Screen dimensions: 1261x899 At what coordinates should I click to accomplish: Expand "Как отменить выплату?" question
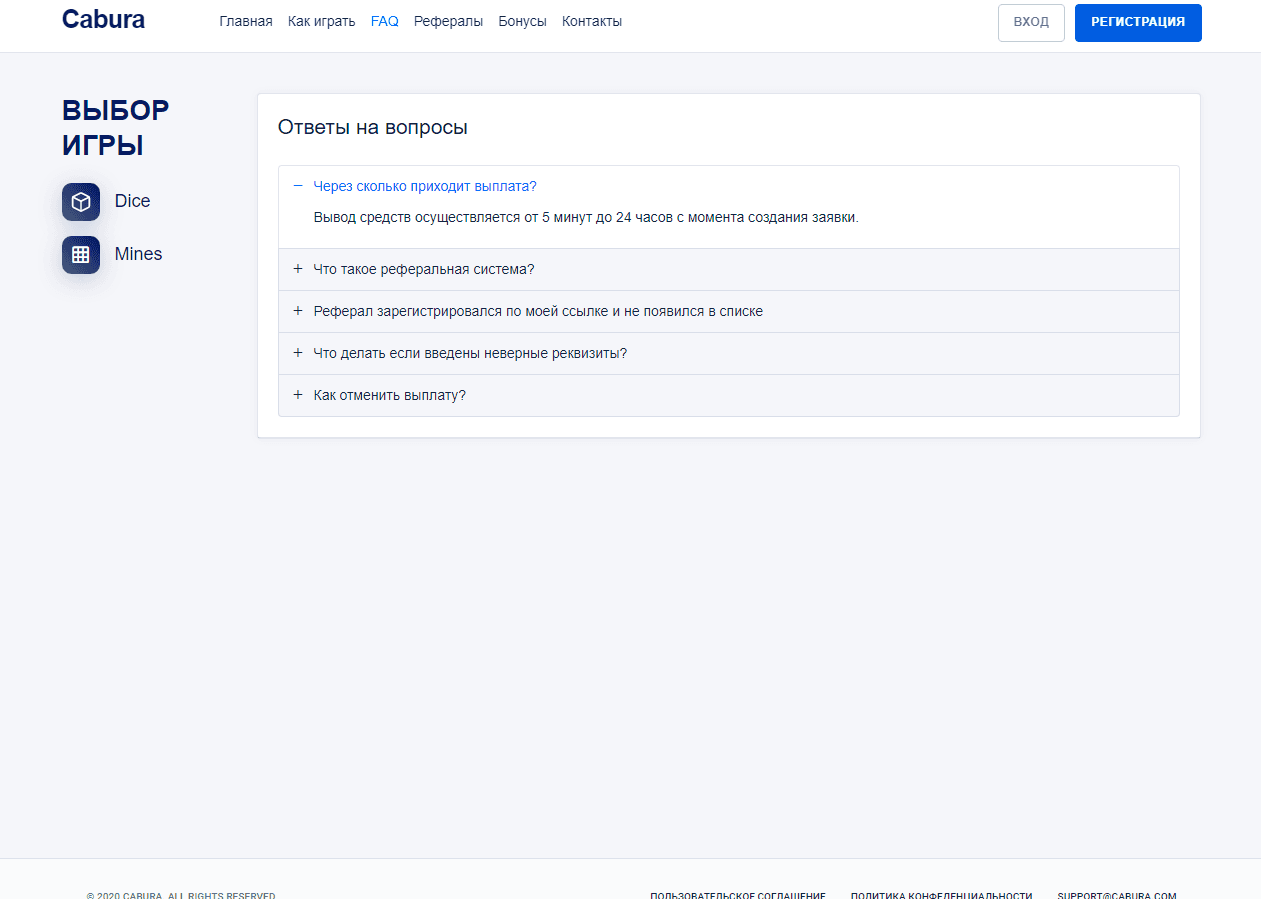coord(390,396)
